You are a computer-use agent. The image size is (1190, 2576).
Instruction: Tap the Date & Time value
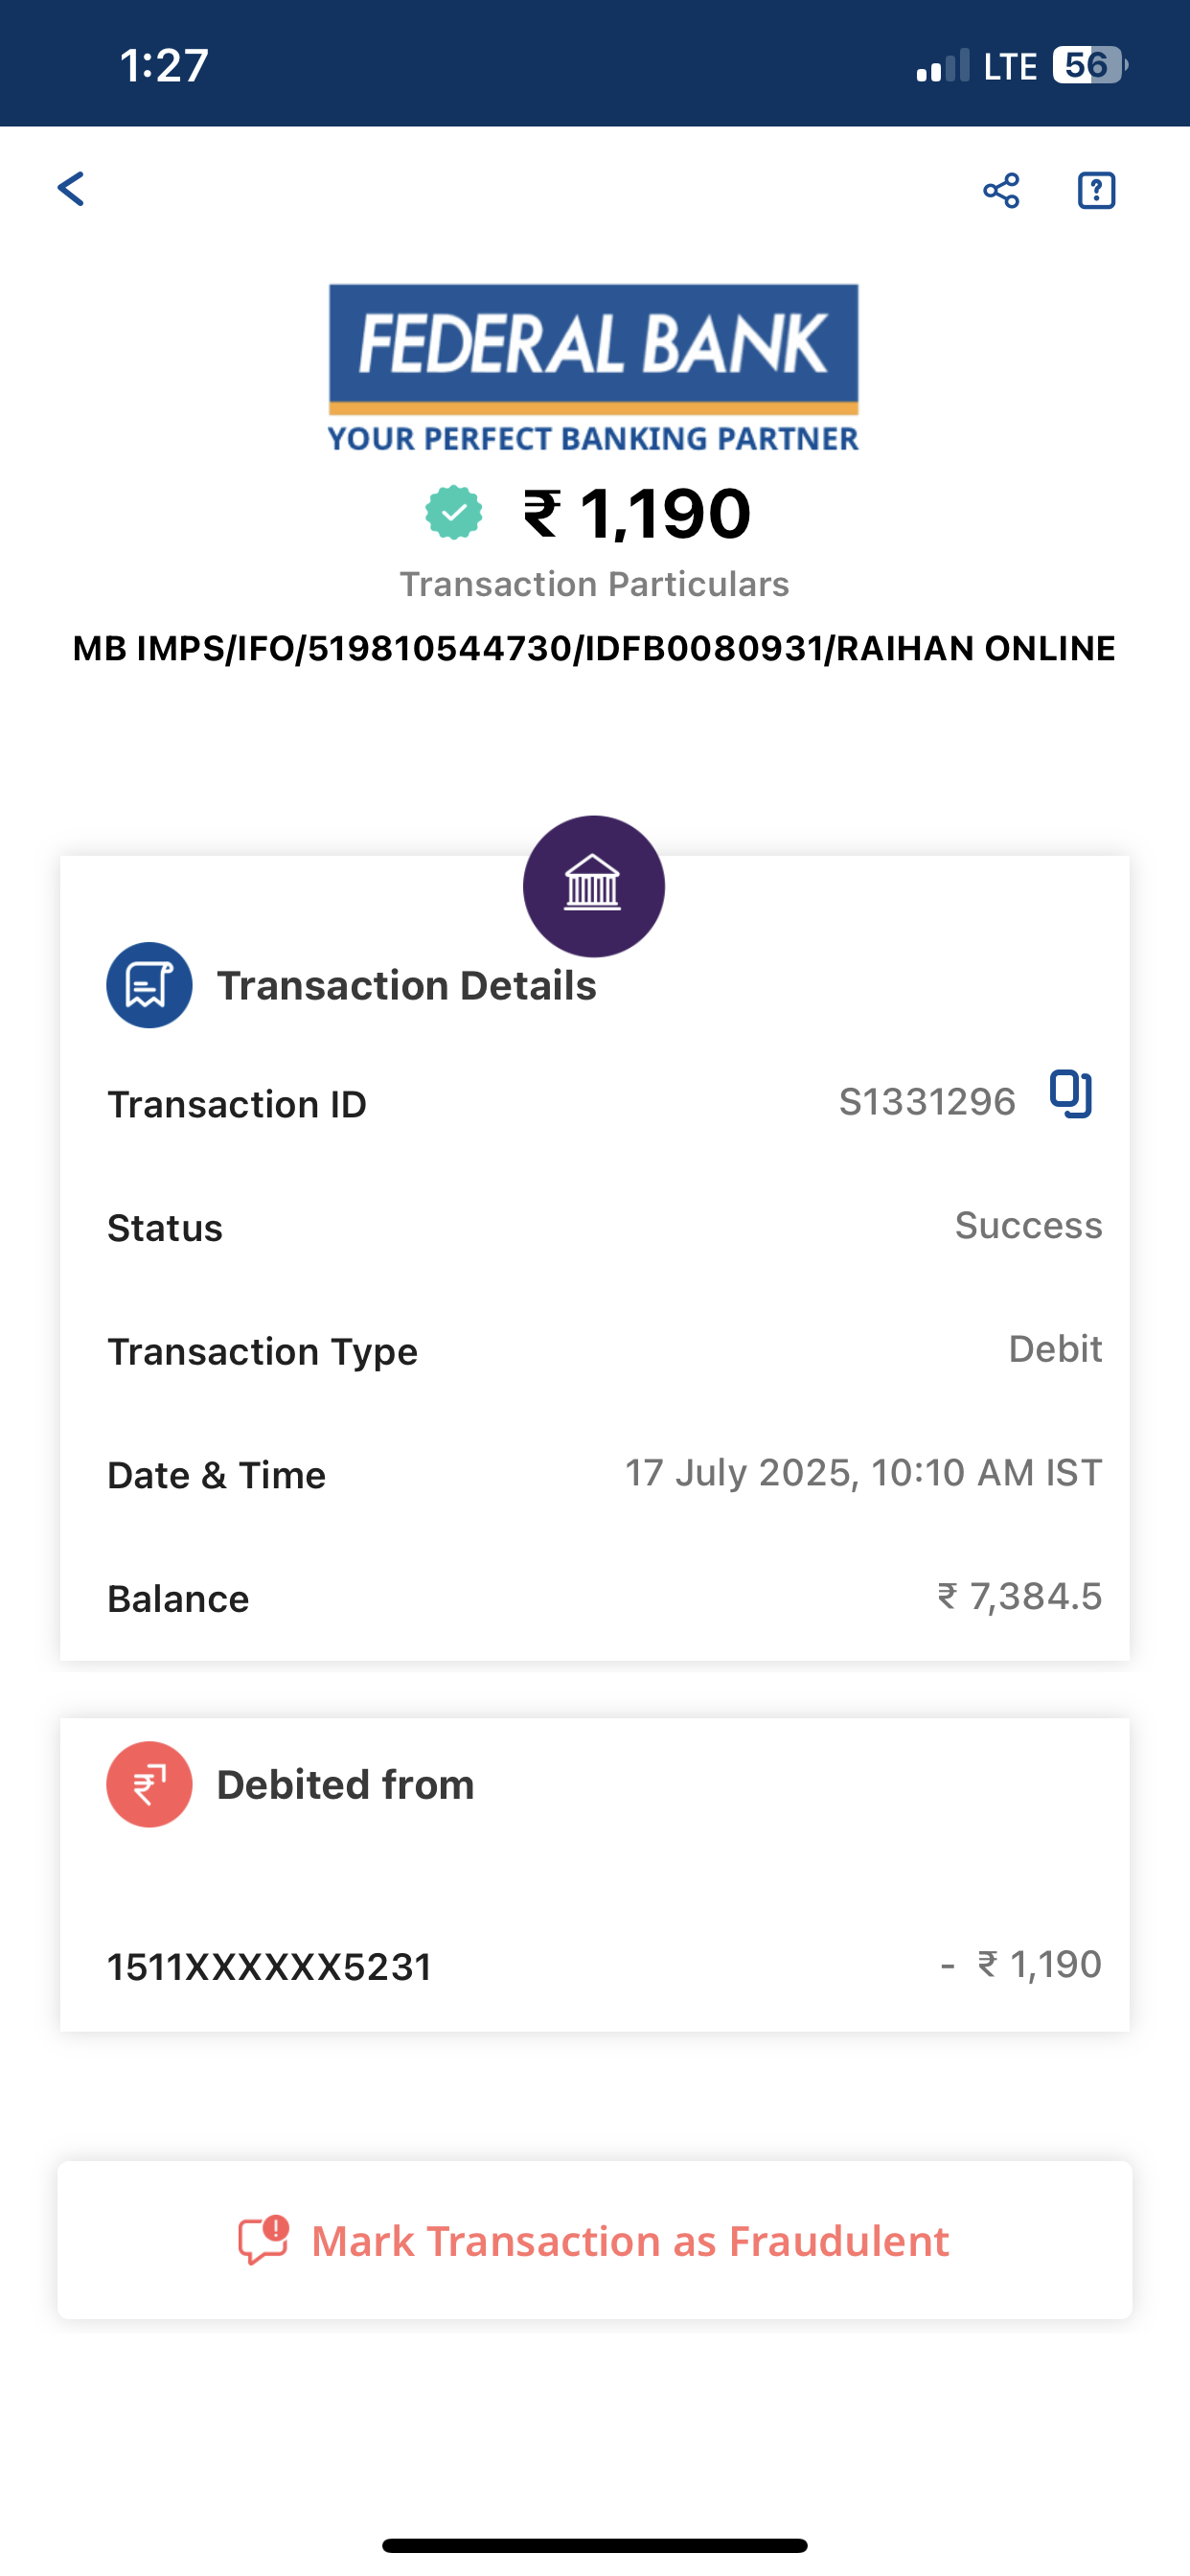point(863,1473)
